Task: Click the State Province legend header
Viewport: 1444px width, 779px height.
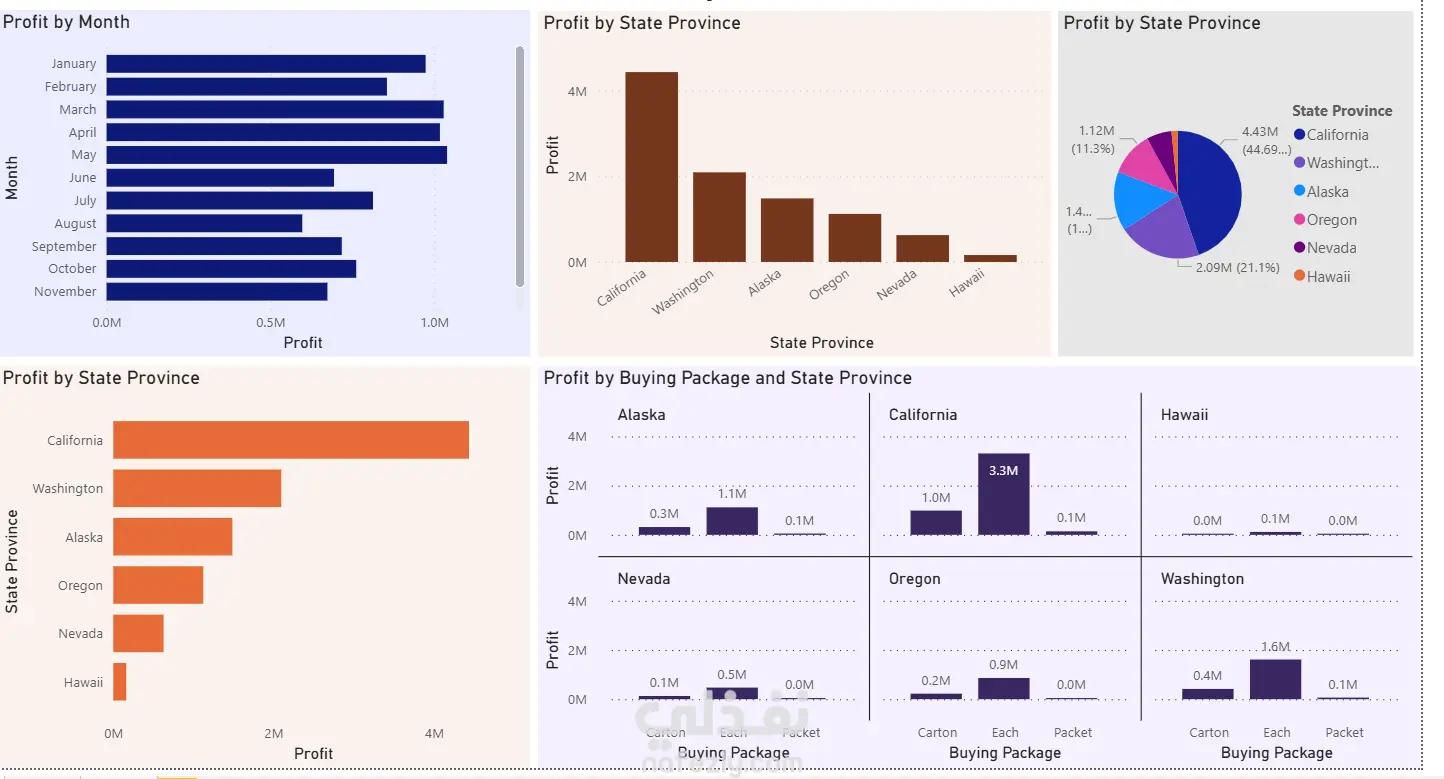Action: (1342, 111)
